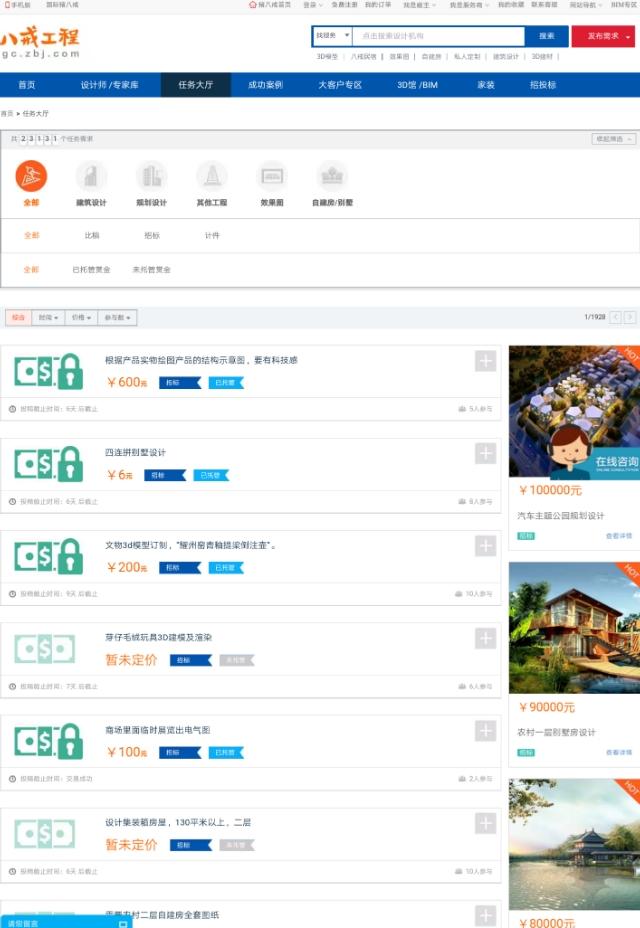
Task: Open the 时间 sort dropdown
Action: (49, 318)
